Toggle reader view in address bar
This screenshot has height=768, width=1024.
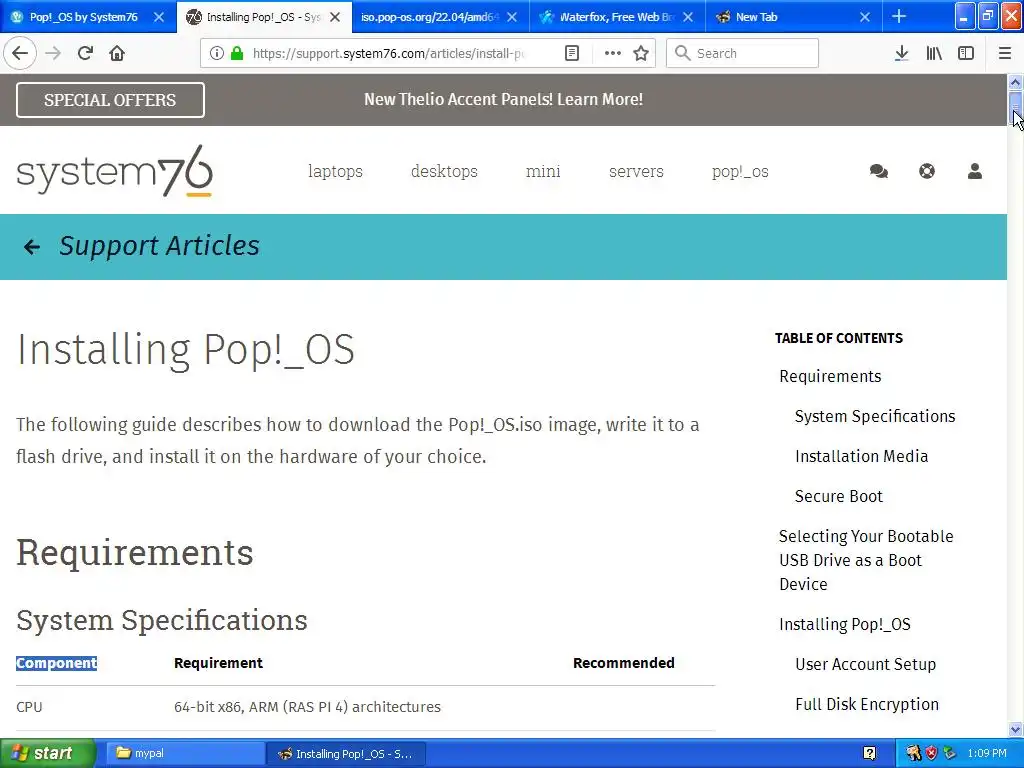[x=571, y=54]
